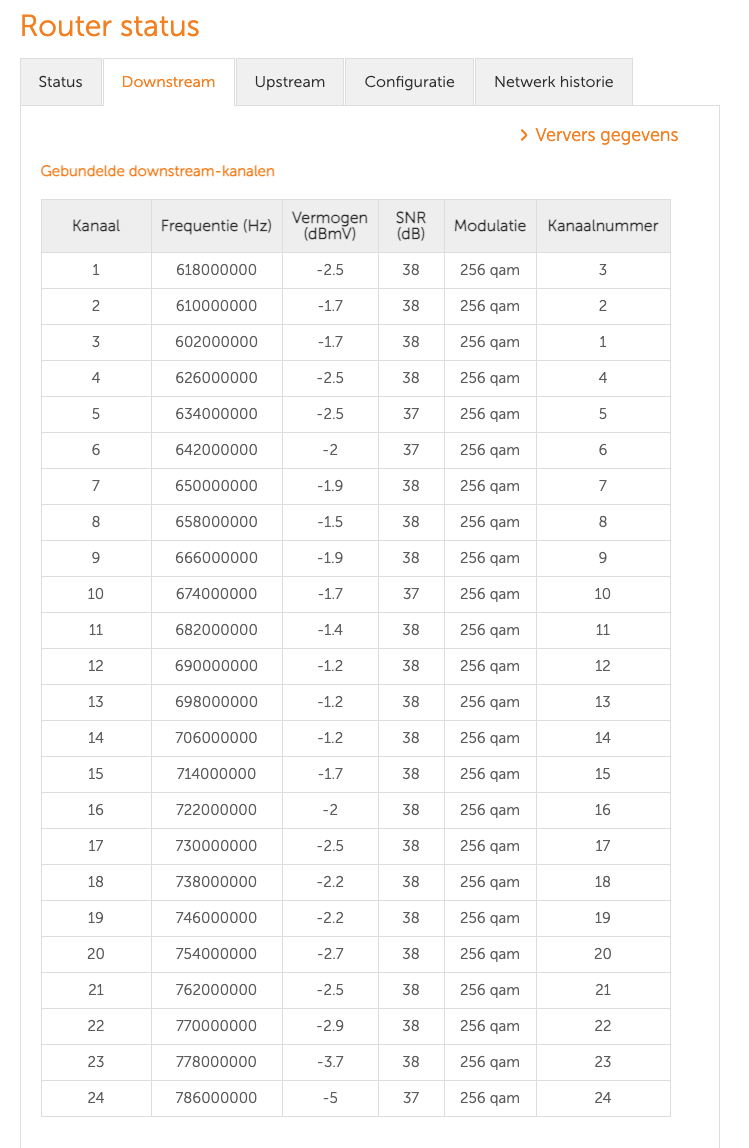The image size is (749, 1148).
Task: Click the Router status page title
Action: click(110, 26)
